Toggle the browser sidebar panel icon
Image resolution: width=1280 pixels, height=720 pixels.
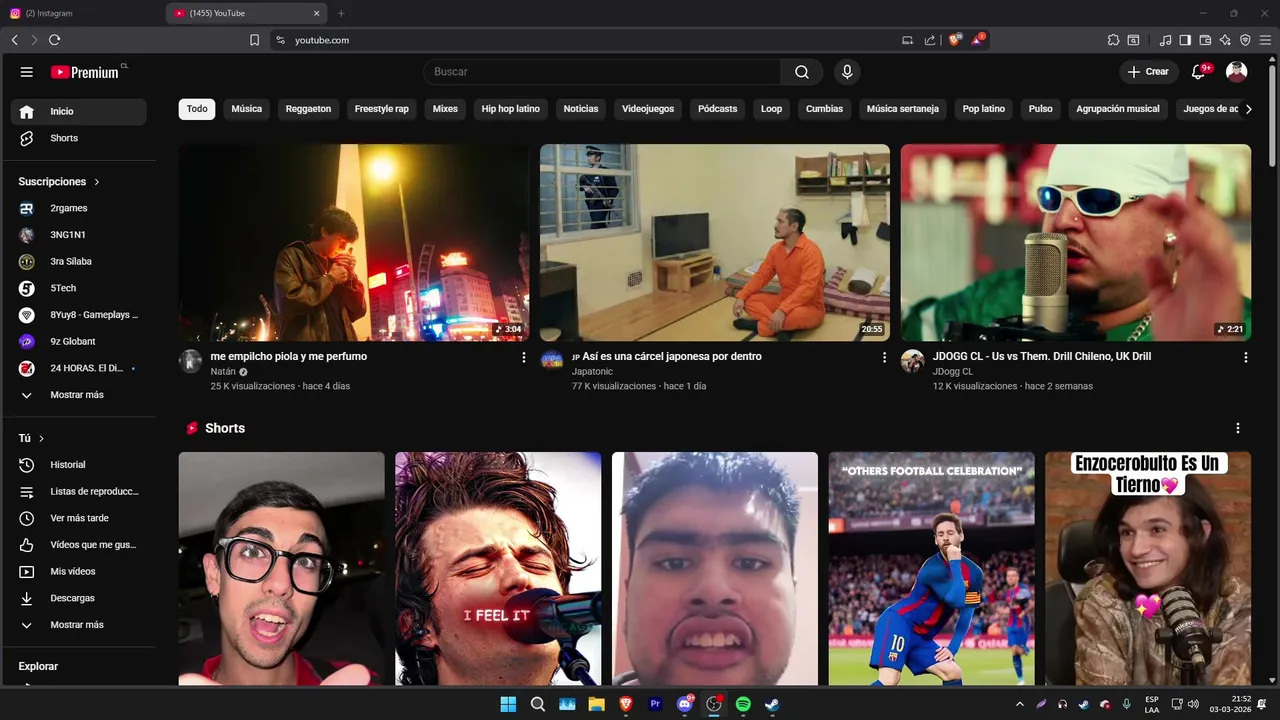pos(1185,40)
